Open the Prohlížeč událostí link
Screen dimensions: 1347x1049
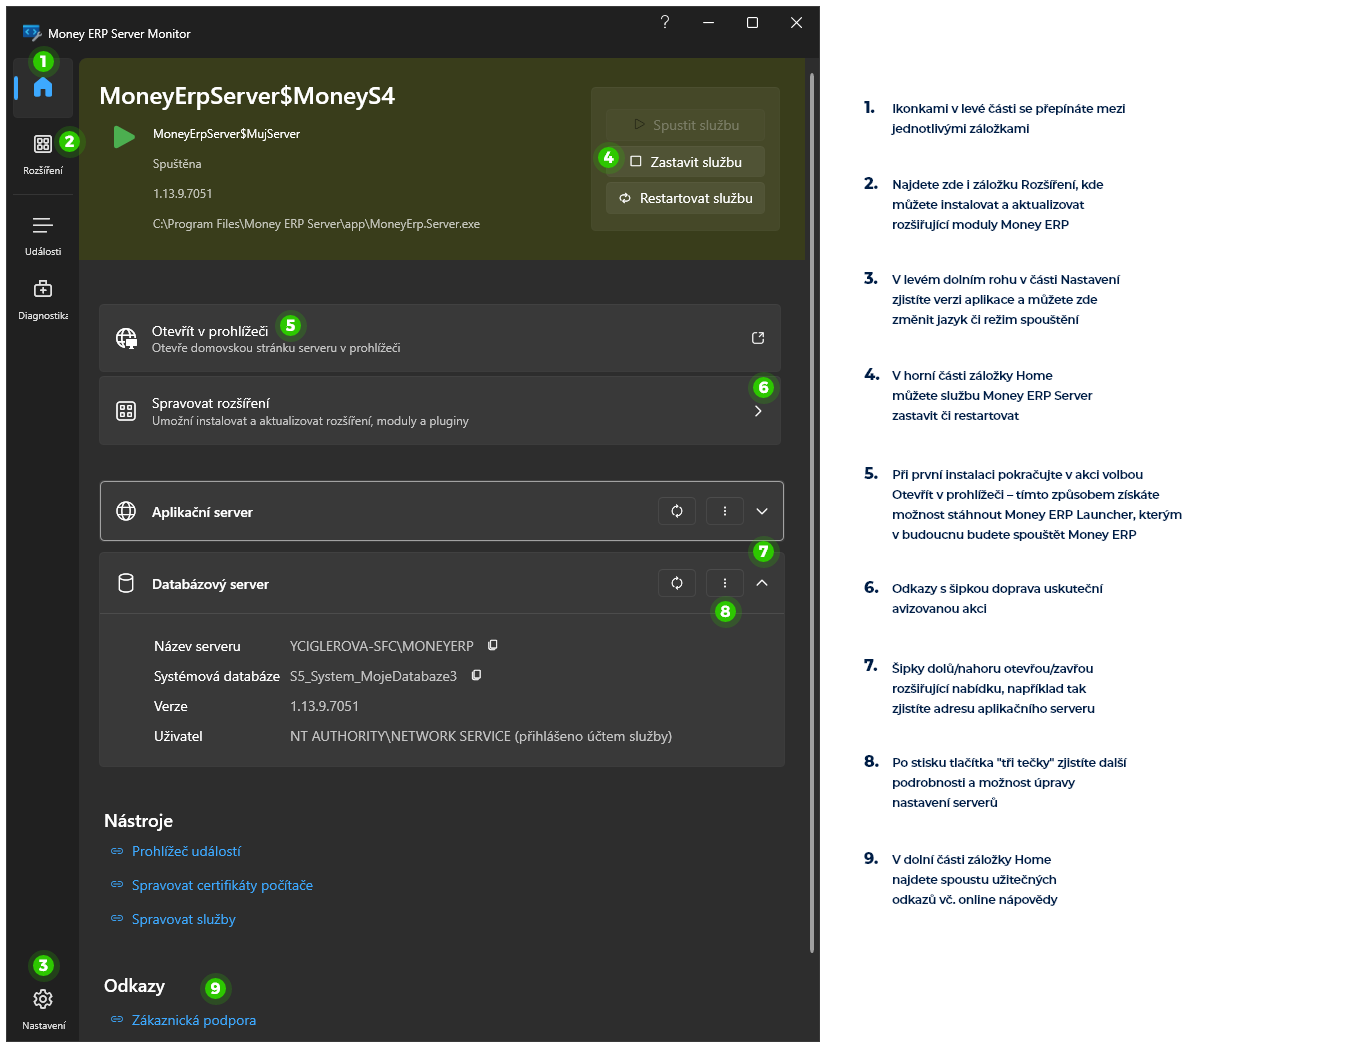pos(186,851)
